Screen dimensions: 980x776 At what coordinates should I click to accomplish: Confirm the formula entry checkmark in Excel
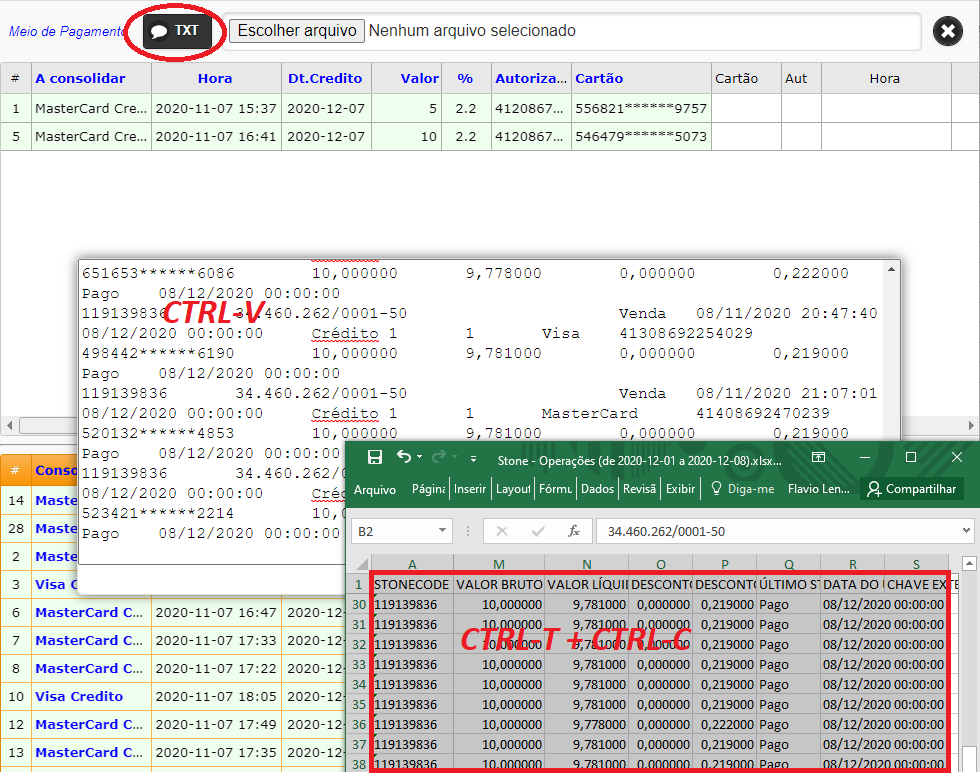tap(538, 531)
